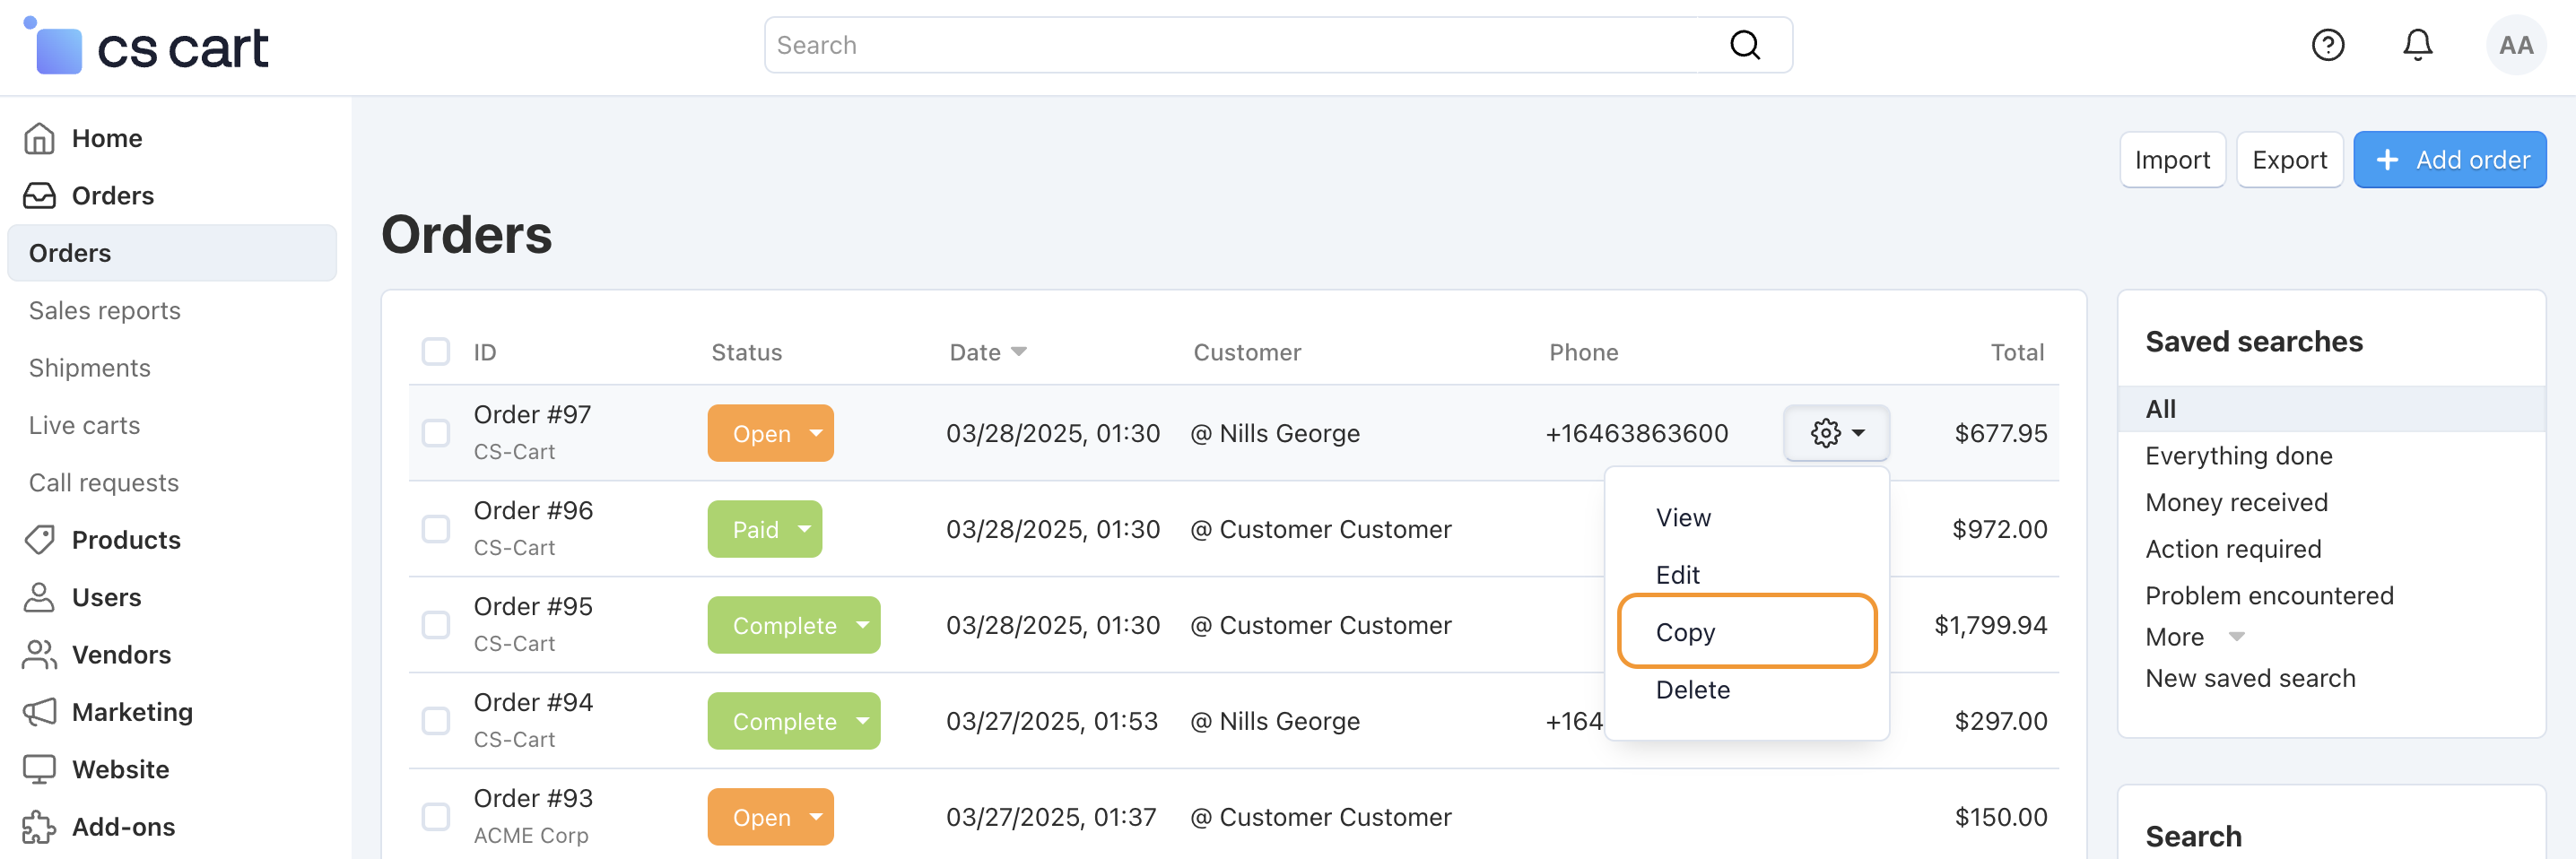Open Live carts in the sidebar

point(84,425)
